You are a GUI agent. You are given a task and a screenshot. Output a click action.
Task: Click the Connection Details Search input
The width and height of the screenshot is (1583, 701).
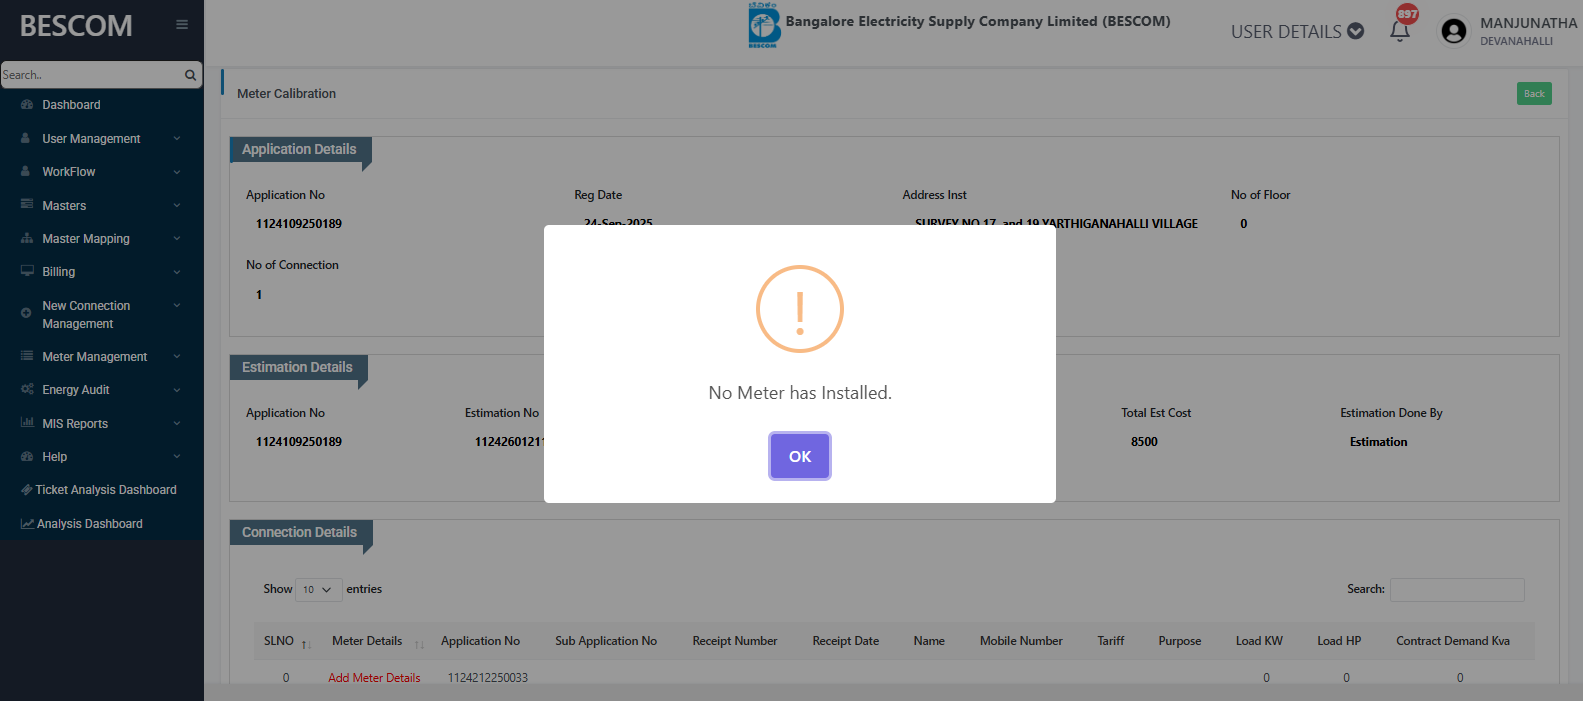(x=1457, y=590)
